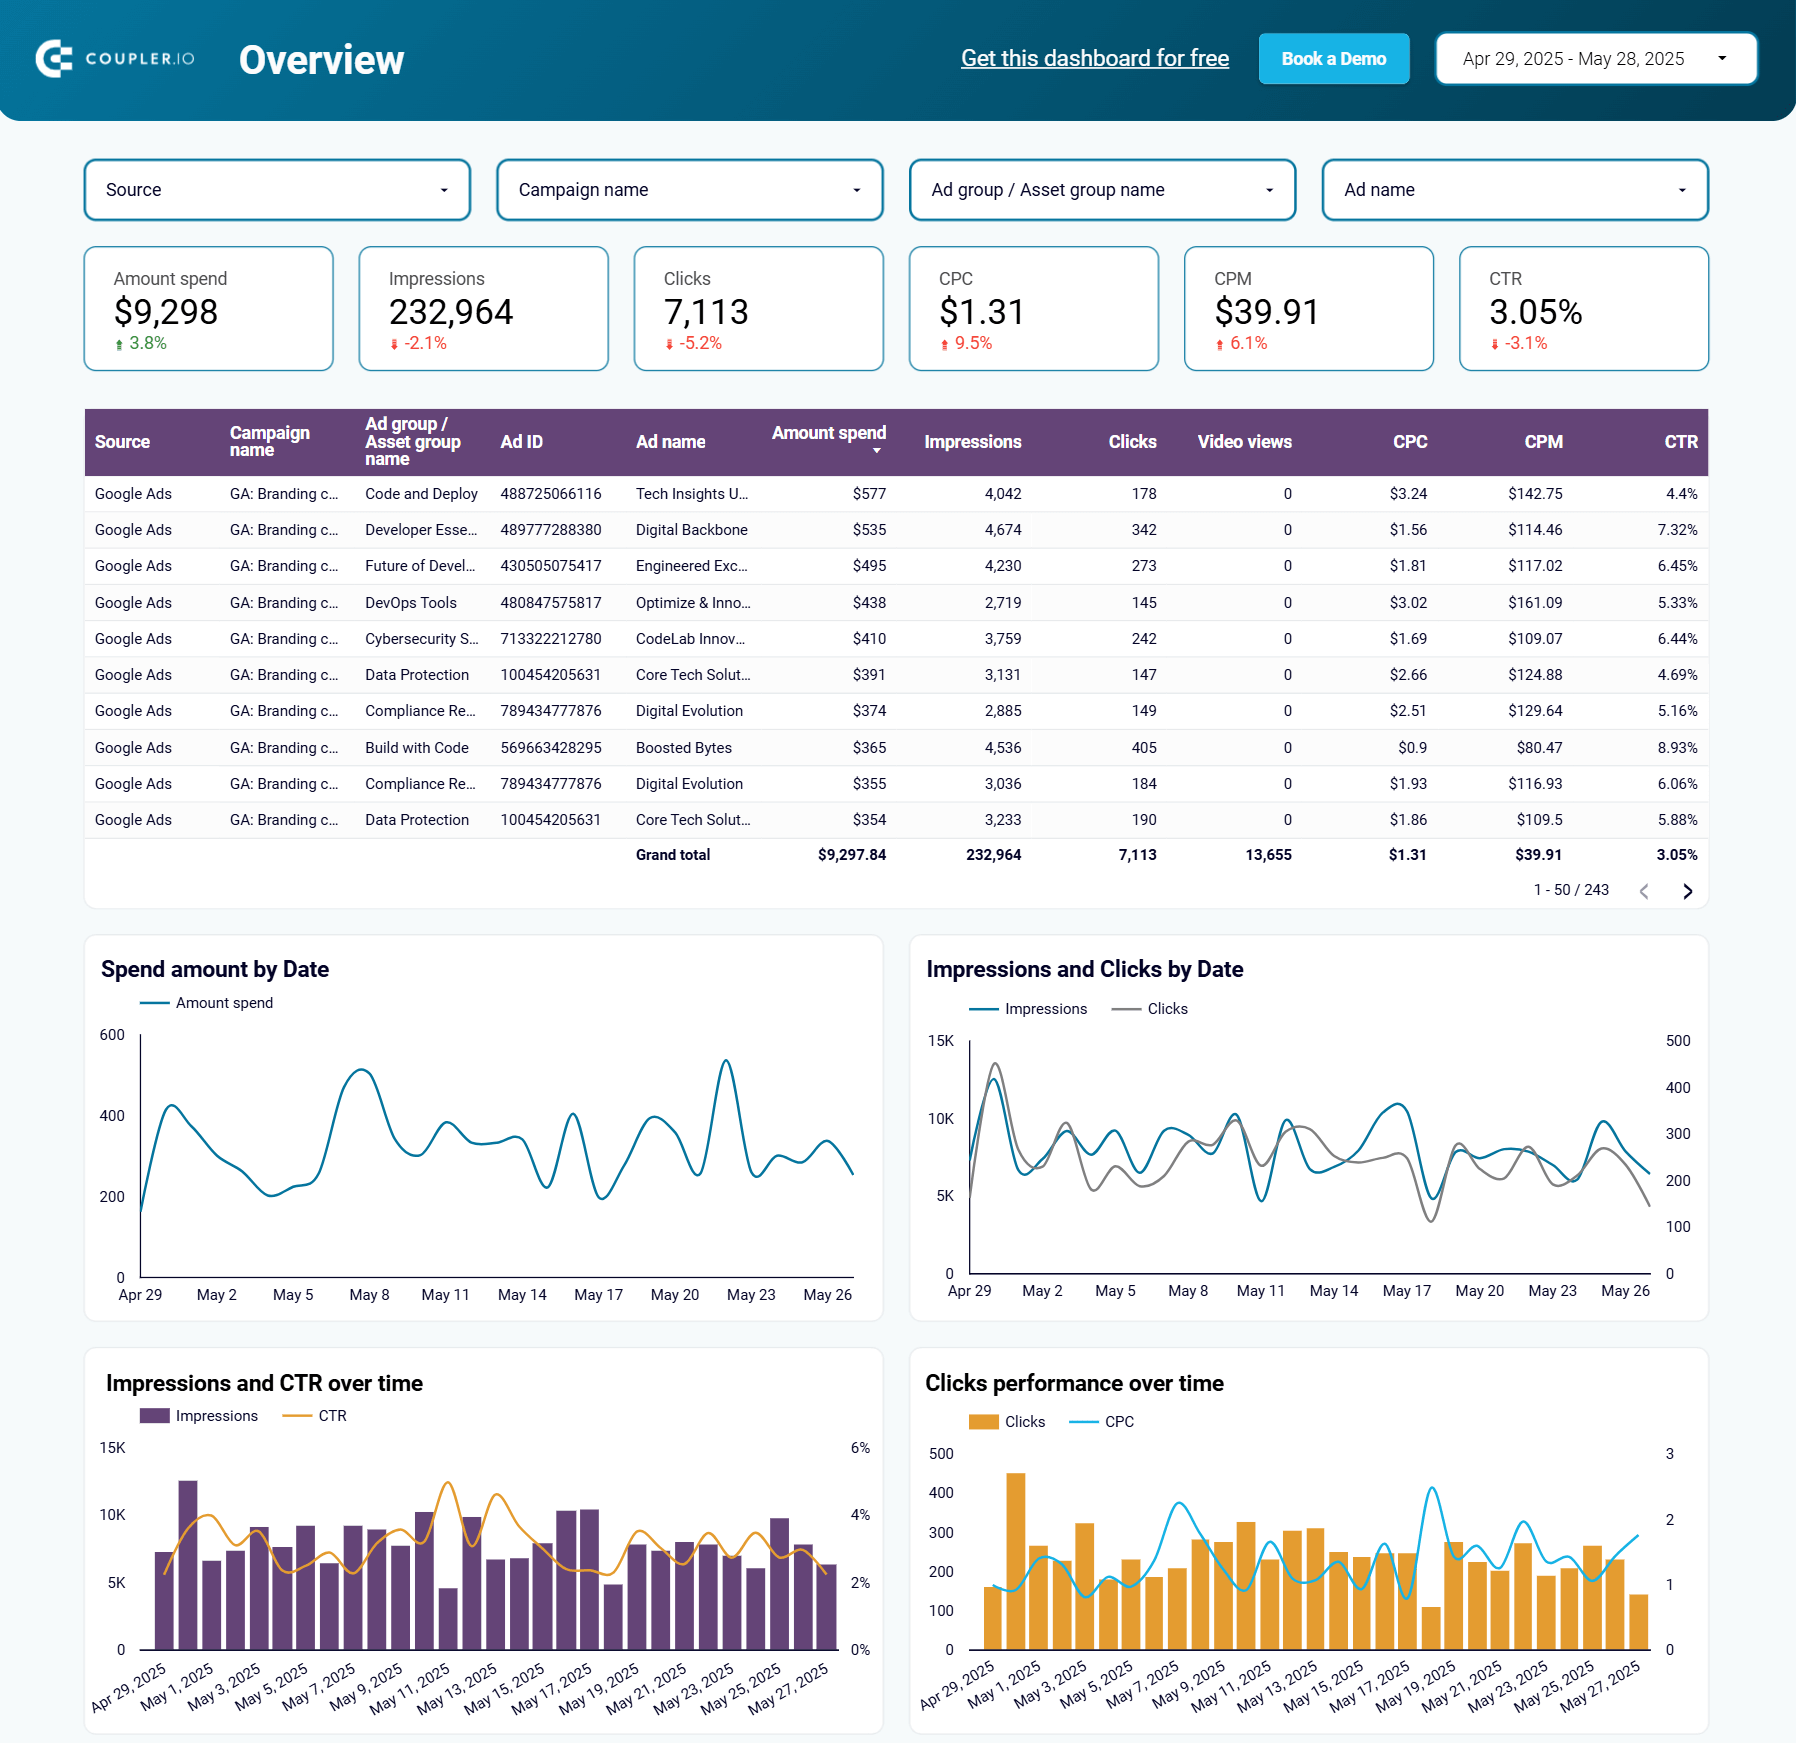Open the Source filter dropdown
This screenshot has width=1796, height=1743.
277,189
